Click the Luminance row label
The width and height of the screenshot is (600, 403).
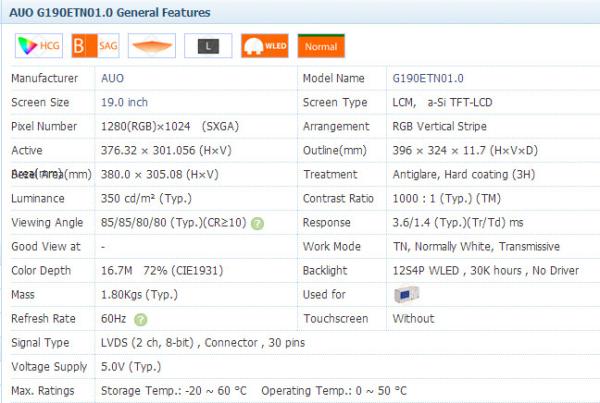[x=38, y=199]
